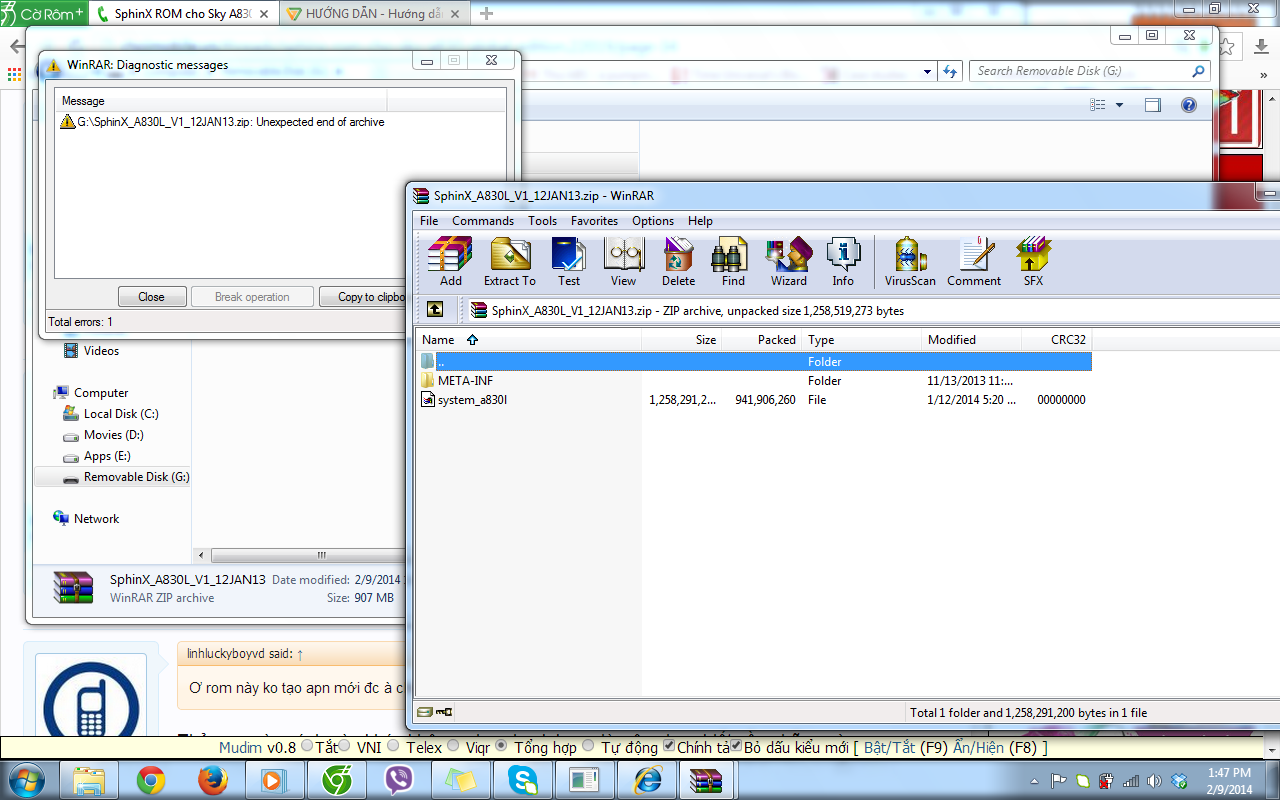Select the Viqr radio button in Mudim

coord(453,746)
